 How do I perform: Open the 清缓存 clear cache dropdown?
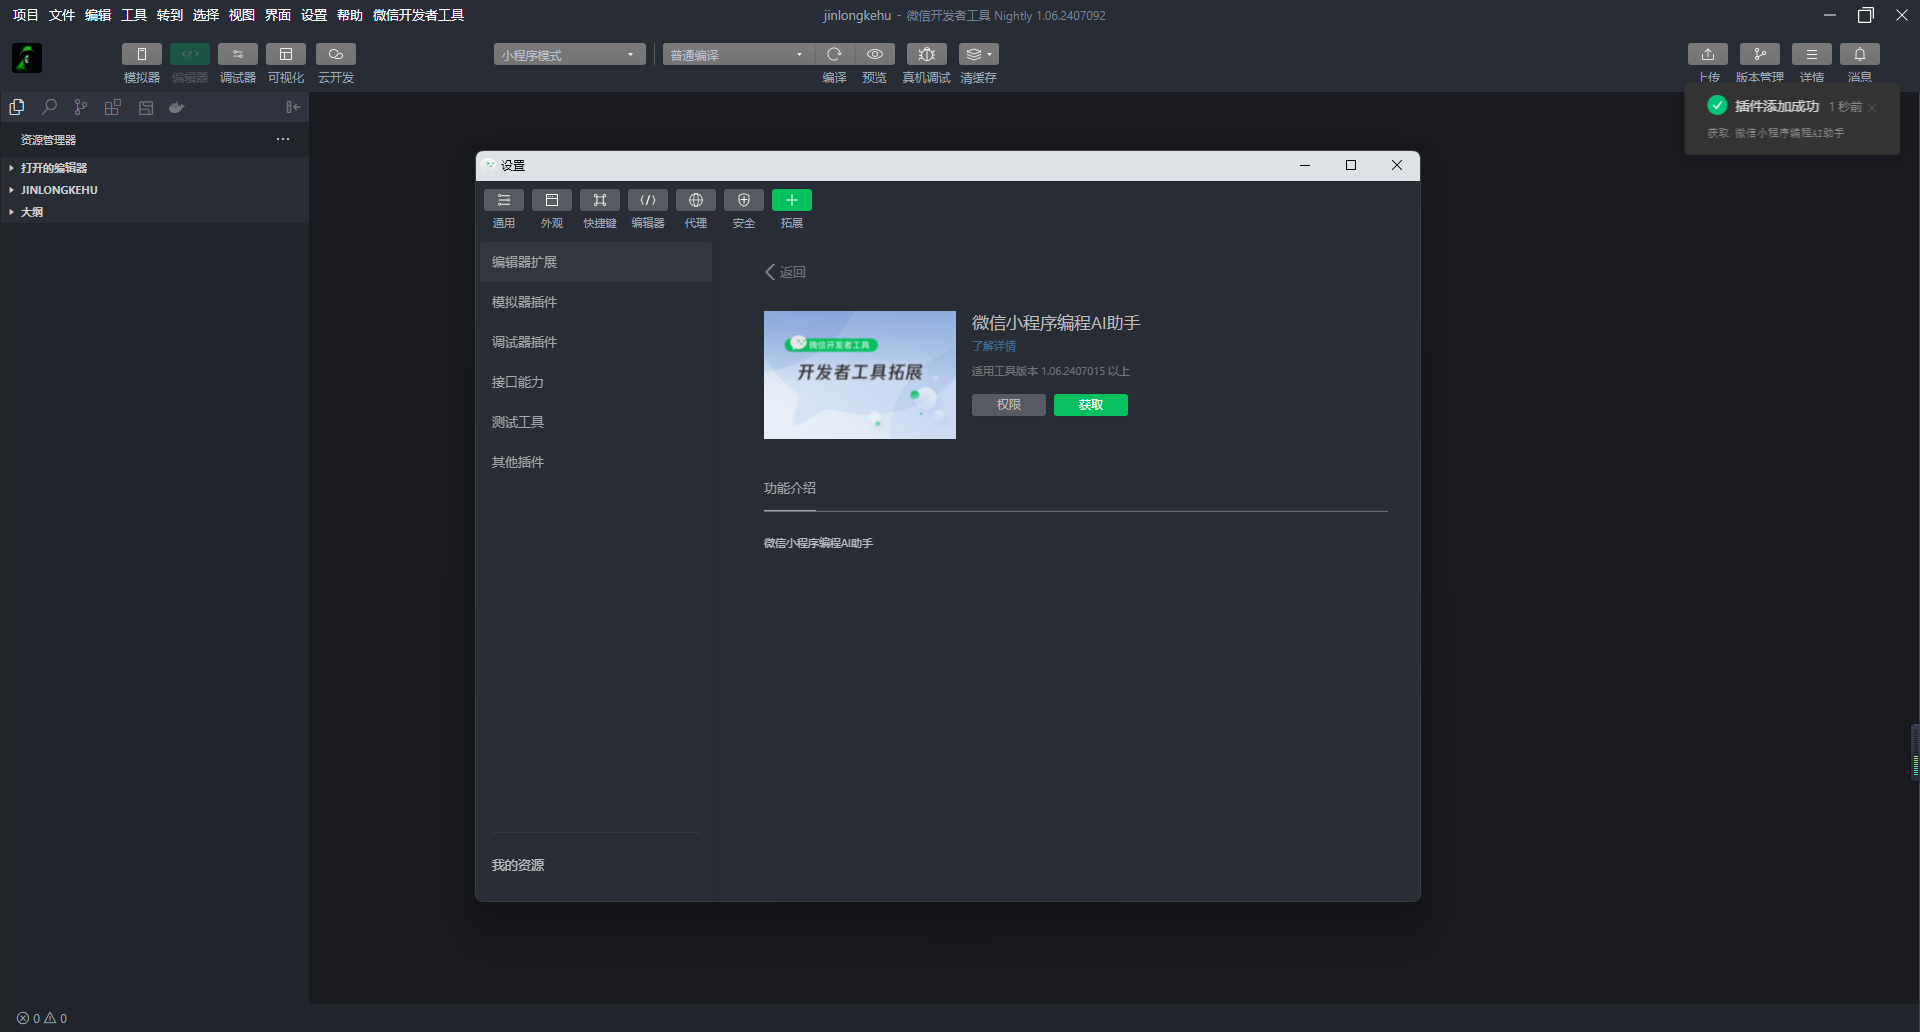tap(979, 54)
